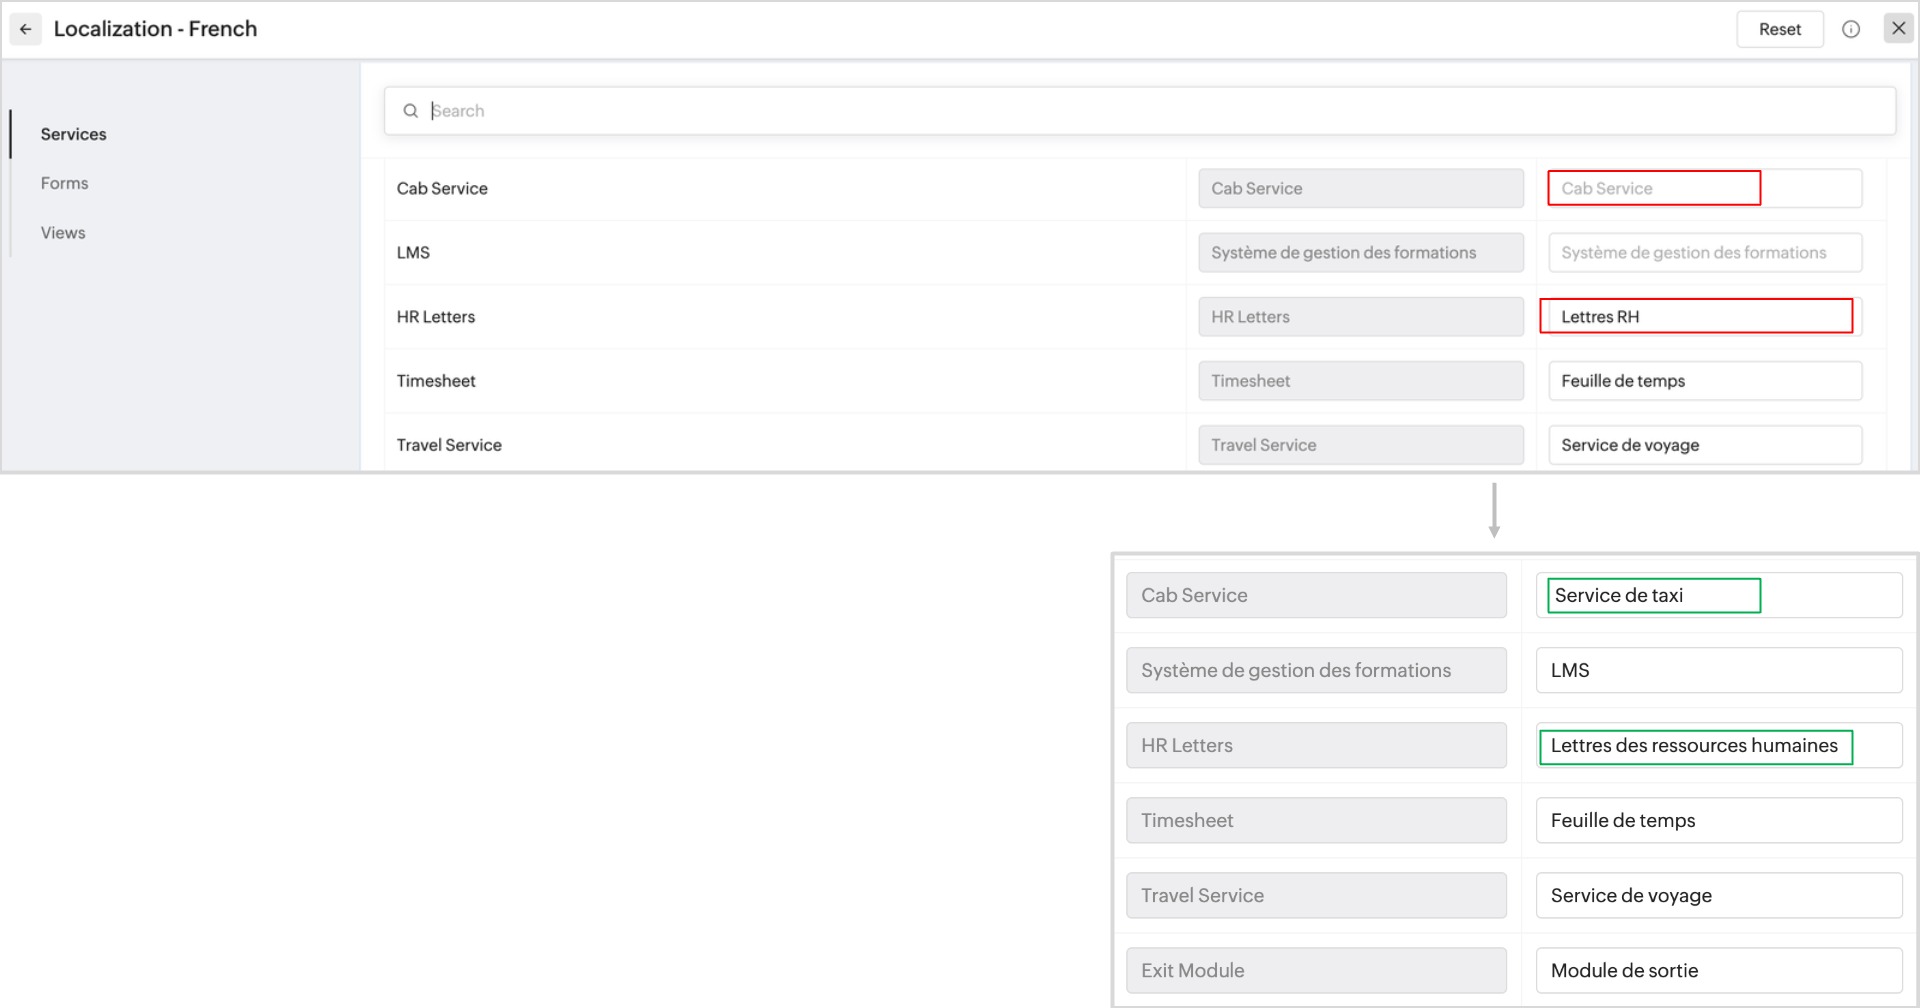Open the Services tab
Viewport: 1920px width, 1008px height.
coord(73,134)
